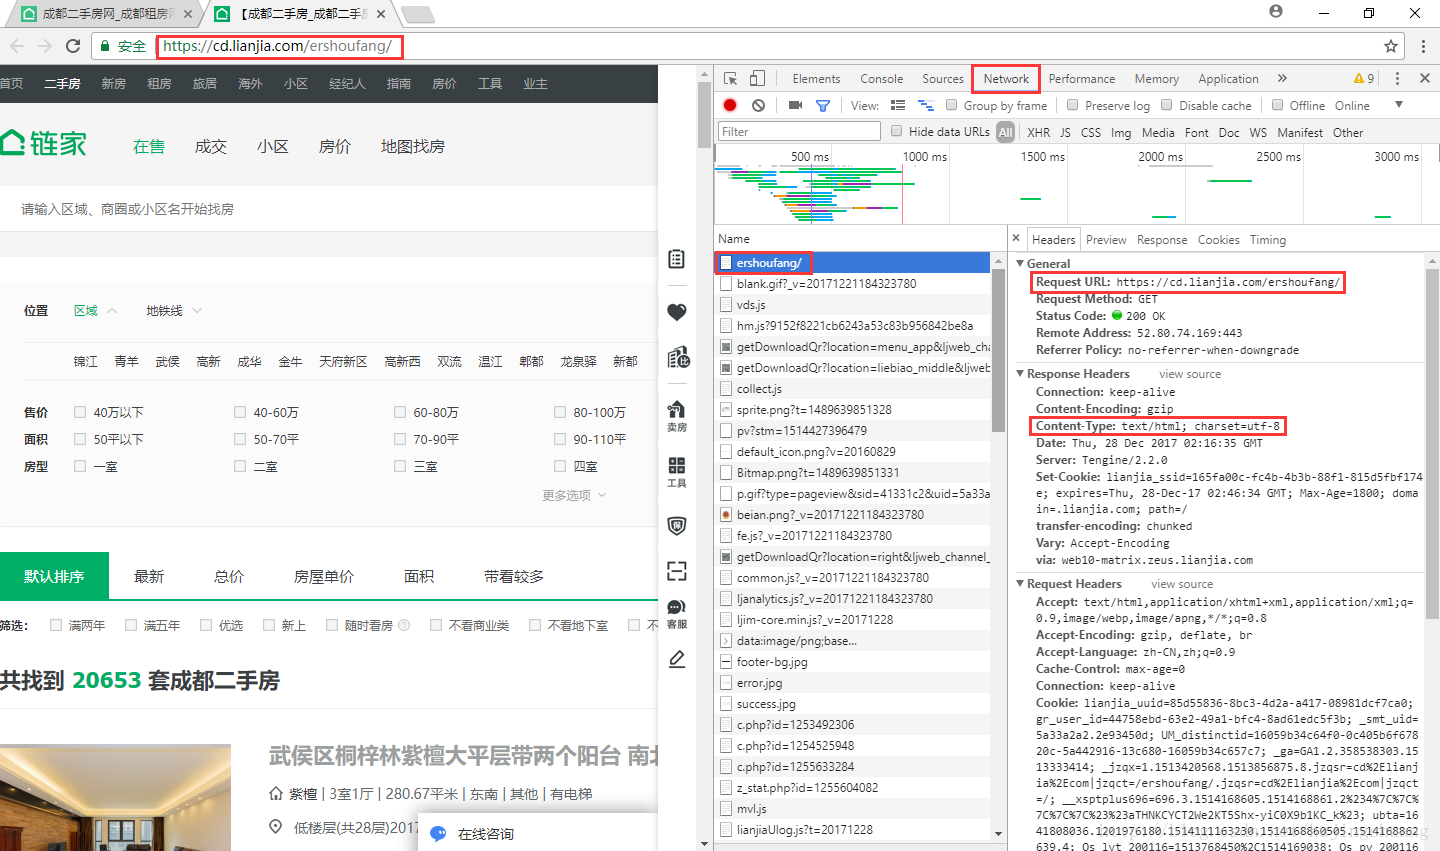Switch to large request rows view
The width and height of the screenshot is (1440, 851).
click(898, 105)
